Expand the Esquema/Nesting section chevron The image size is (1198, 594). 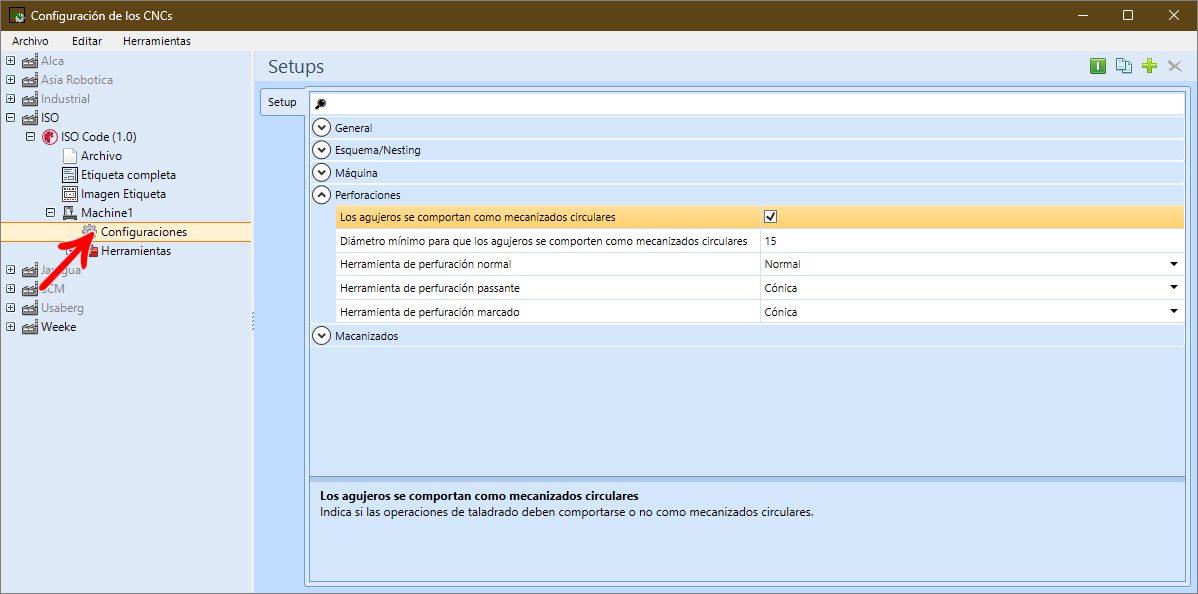tap(322, 150)
